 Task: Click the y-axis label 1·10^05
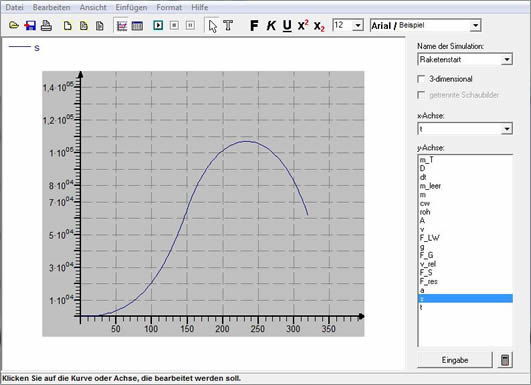click(x=61, y=153)
